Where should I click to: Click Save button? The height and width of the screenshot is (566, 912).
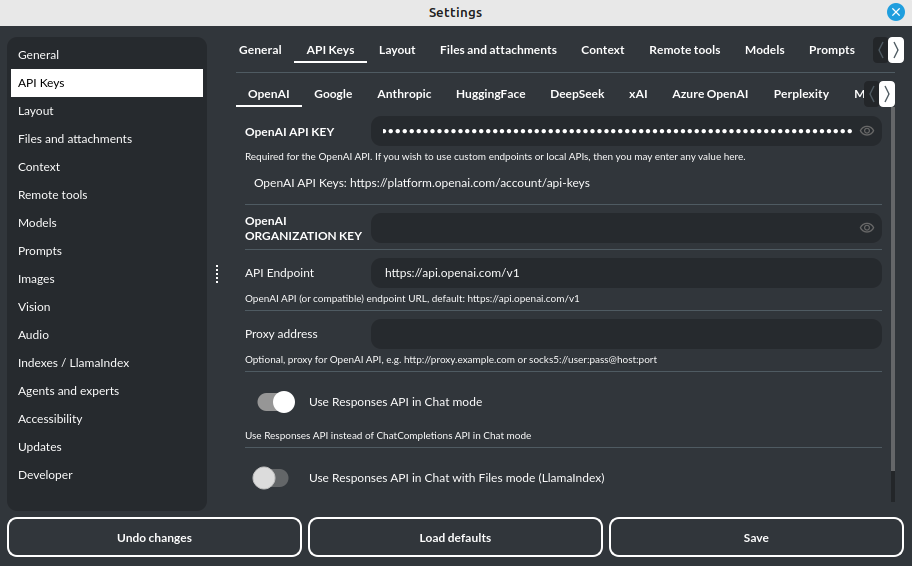point(756,537)
